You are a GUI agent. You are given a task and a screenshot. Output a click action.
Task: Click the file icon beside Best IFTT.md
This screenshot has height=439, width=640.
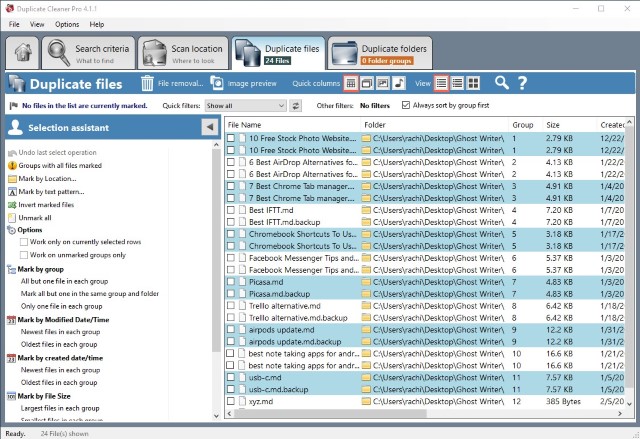[242, 210]
